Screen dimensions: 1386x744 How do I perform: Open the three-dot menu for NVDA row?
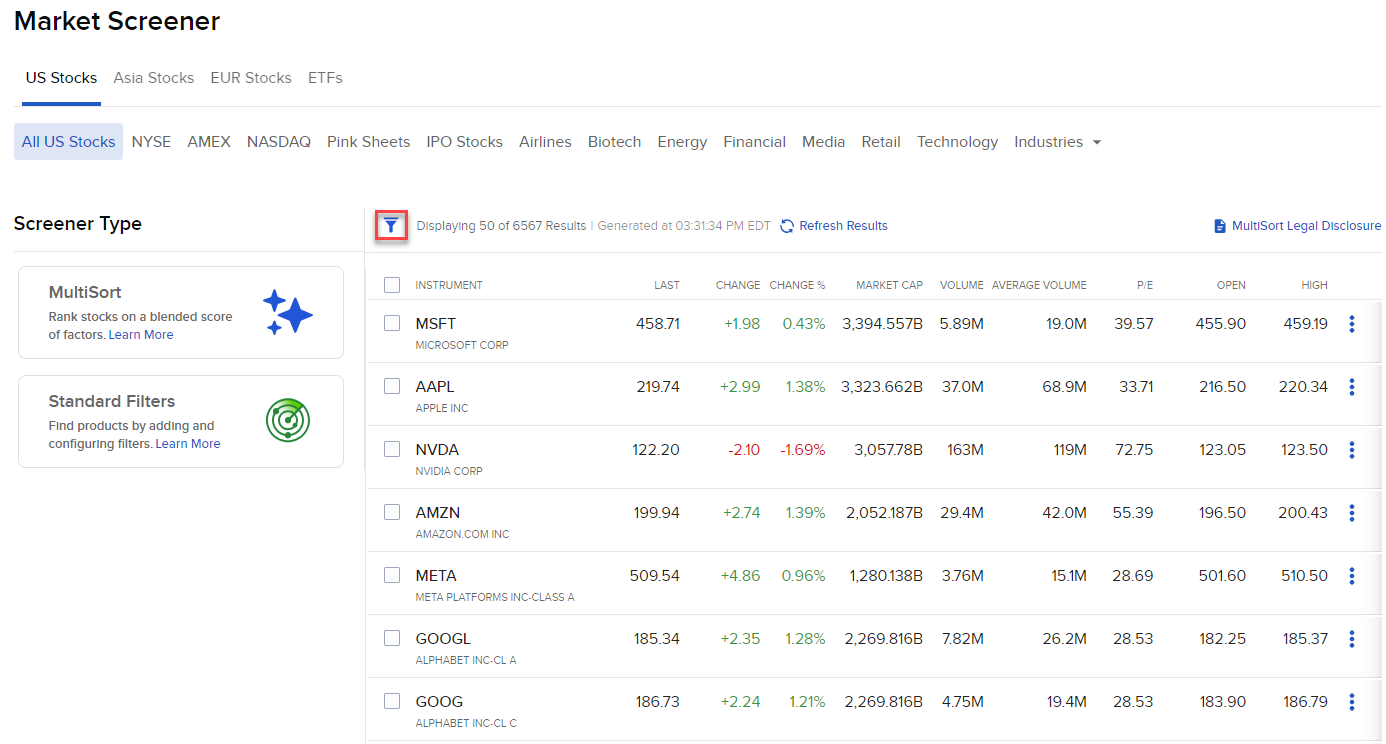(x=1352, y=449)
